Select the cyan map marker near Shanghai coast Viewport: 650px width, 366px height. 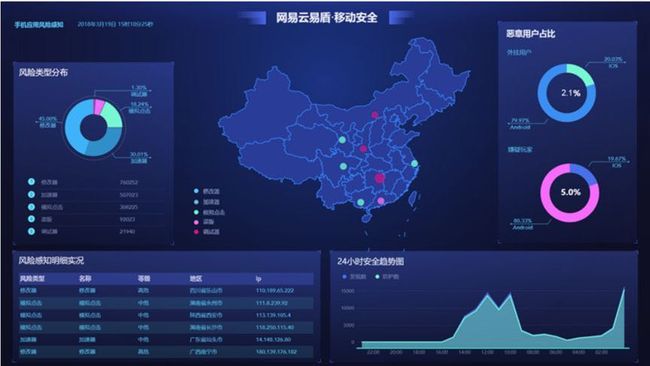[415, 164]
